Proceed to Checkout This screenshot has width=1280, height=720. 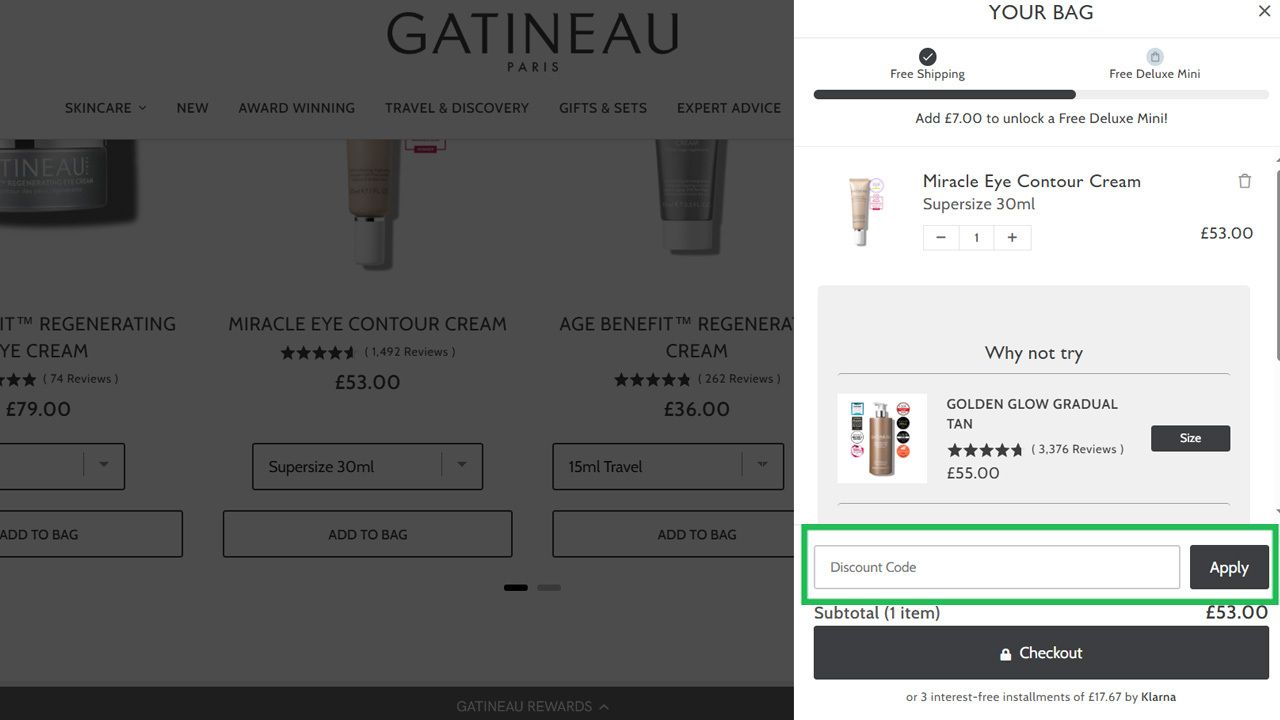point(1041,653)
